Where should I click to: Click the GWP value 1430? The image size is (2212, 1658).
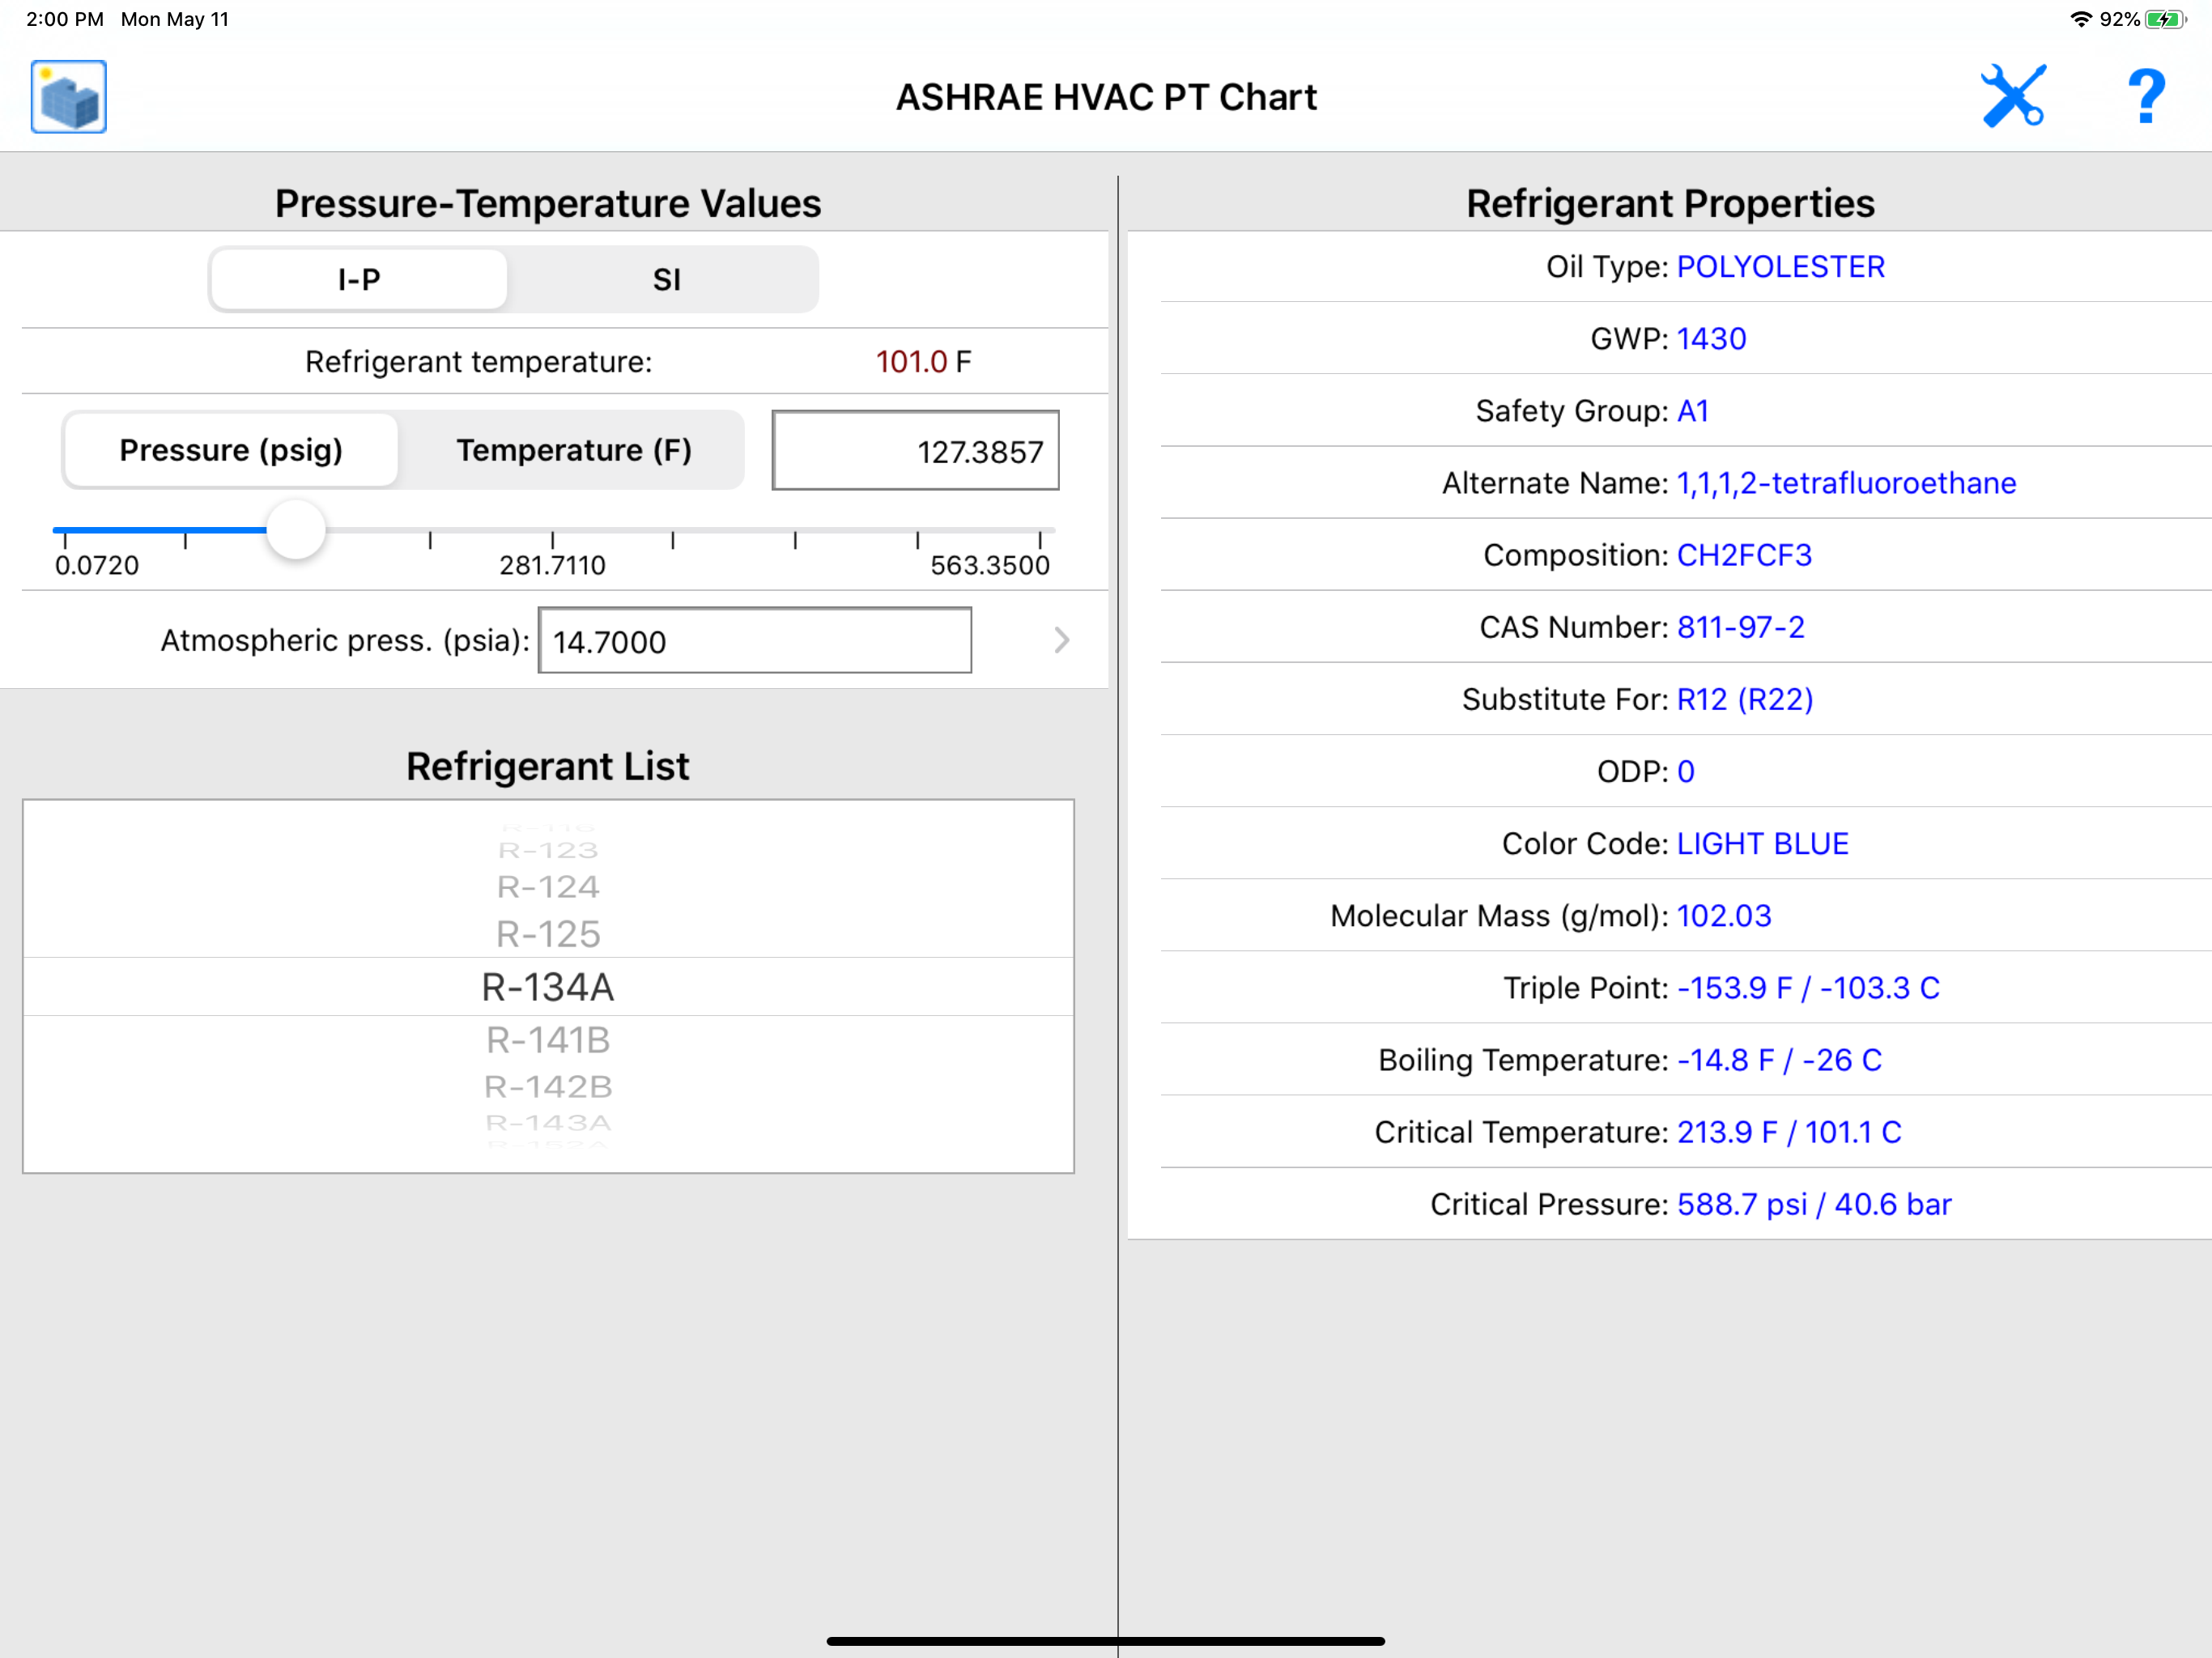[x=1712, y=339]
